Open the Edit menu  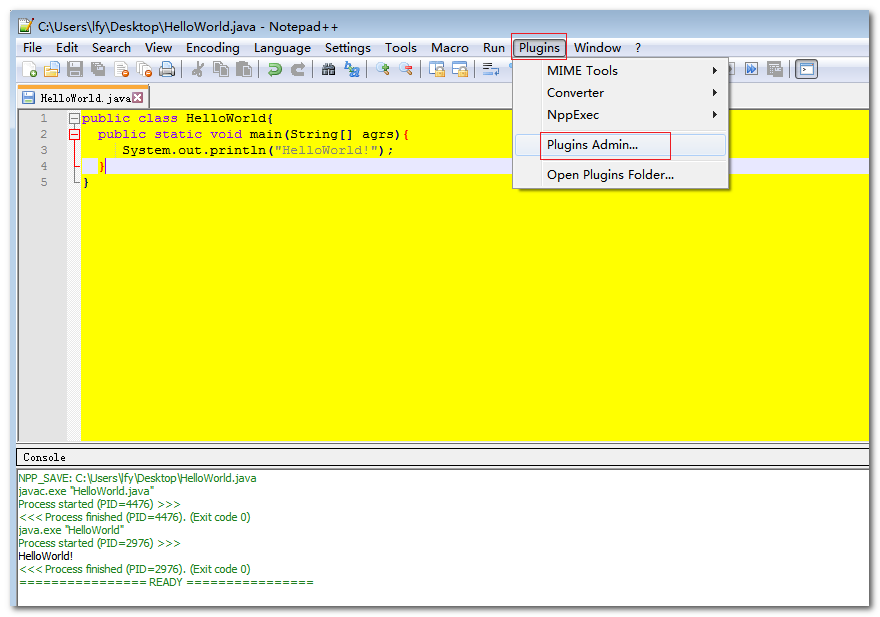(x=67, y=48)
